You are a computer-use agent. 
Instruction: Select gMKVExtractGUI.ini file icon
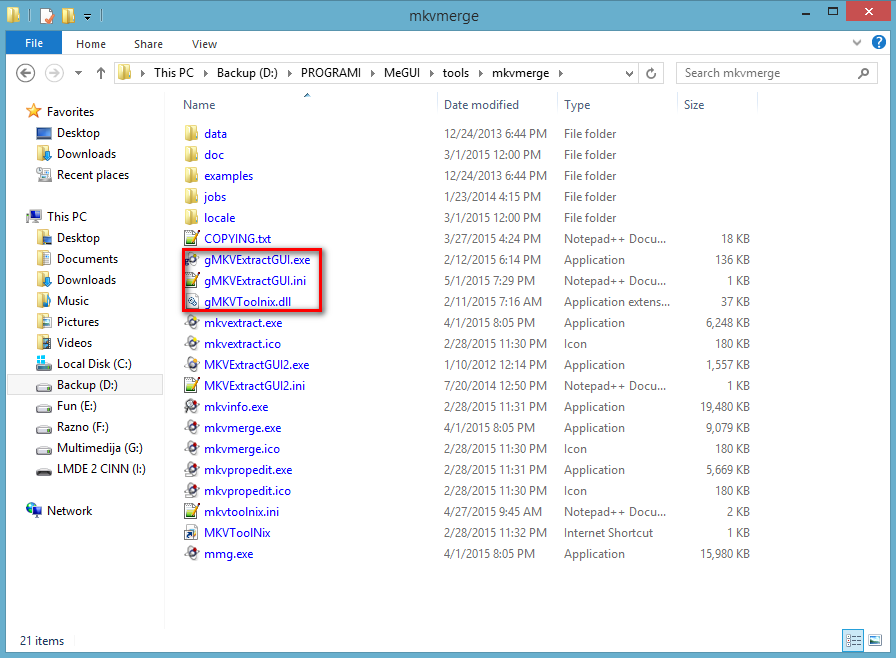[x=191, y=280]
